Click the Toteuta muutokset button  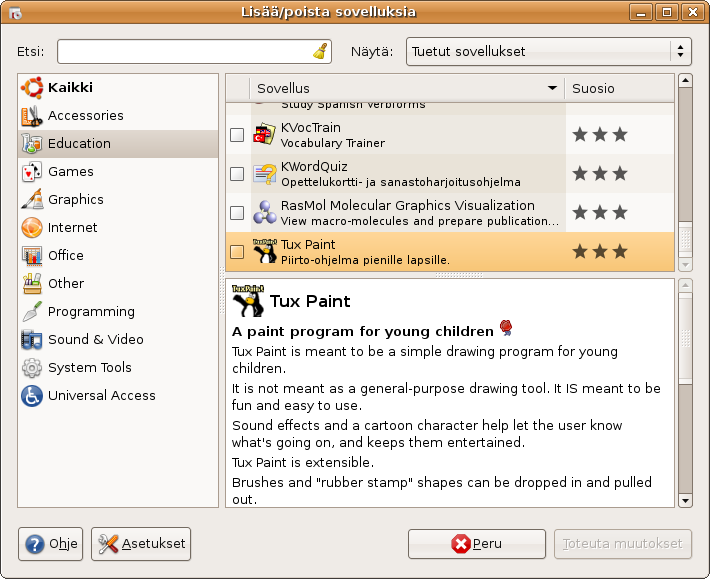[x=623, y=544]
